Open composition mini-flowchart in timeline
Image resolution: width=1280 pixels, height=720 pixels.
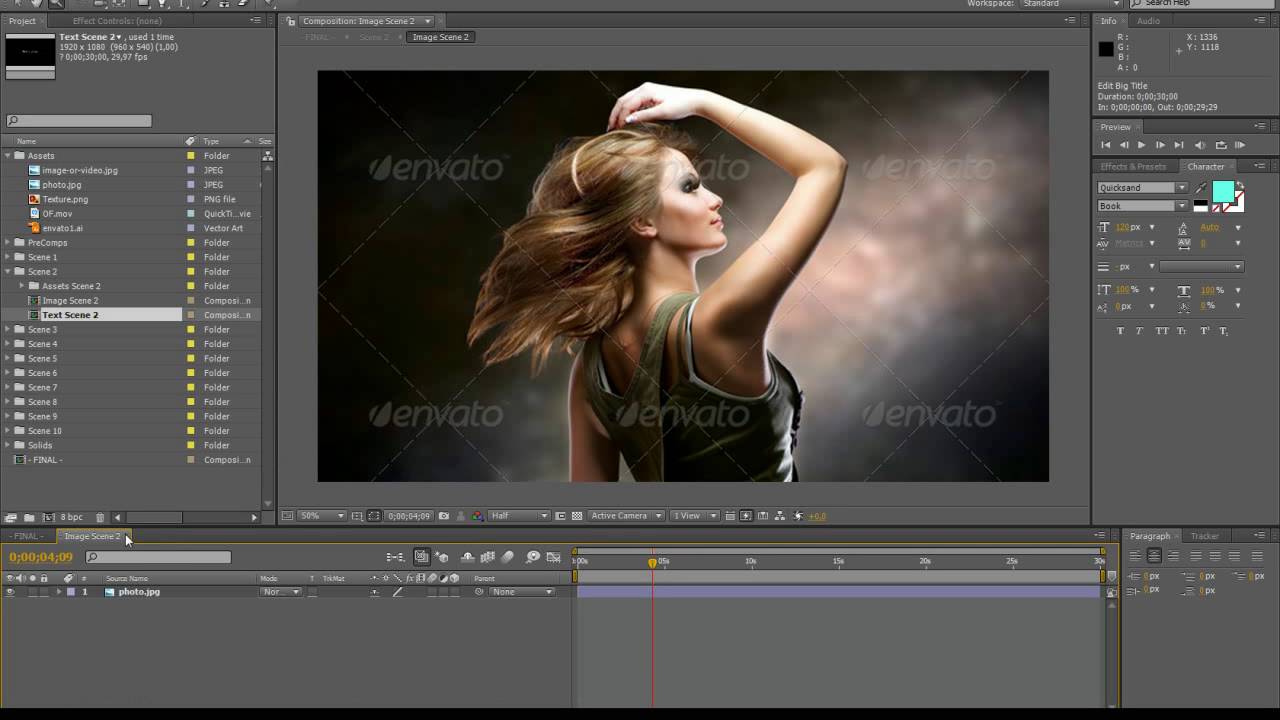pyautogui.click(x=396, y=557)
